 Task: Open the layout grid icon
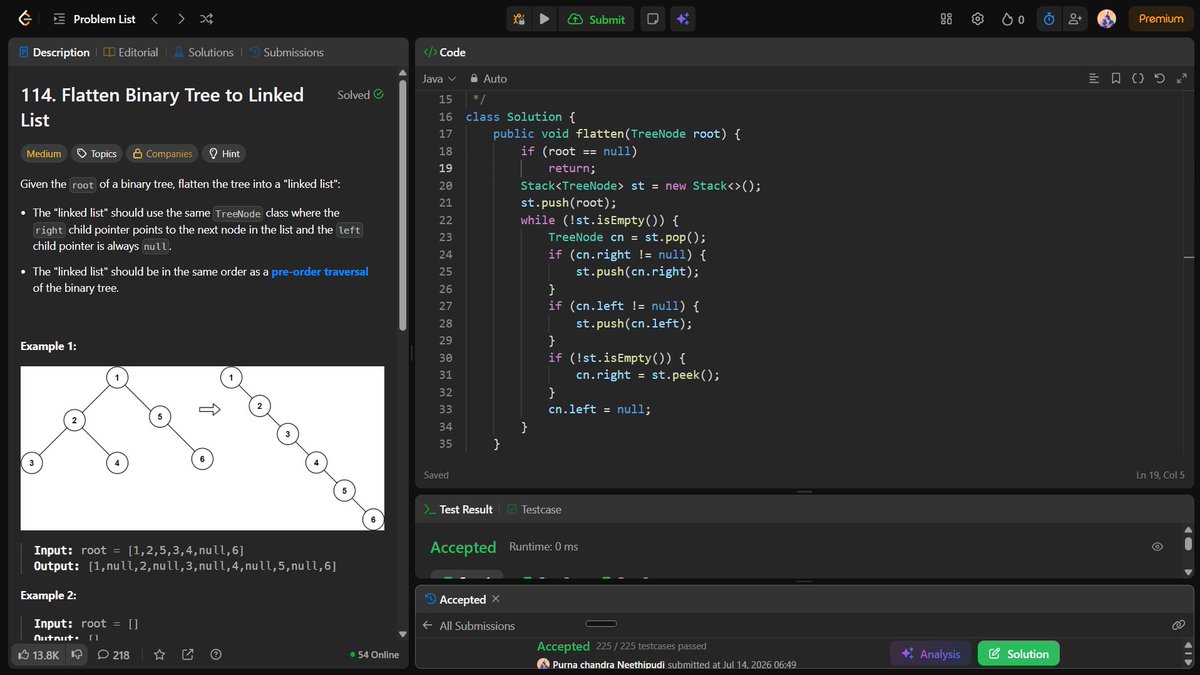pos(946,19)
